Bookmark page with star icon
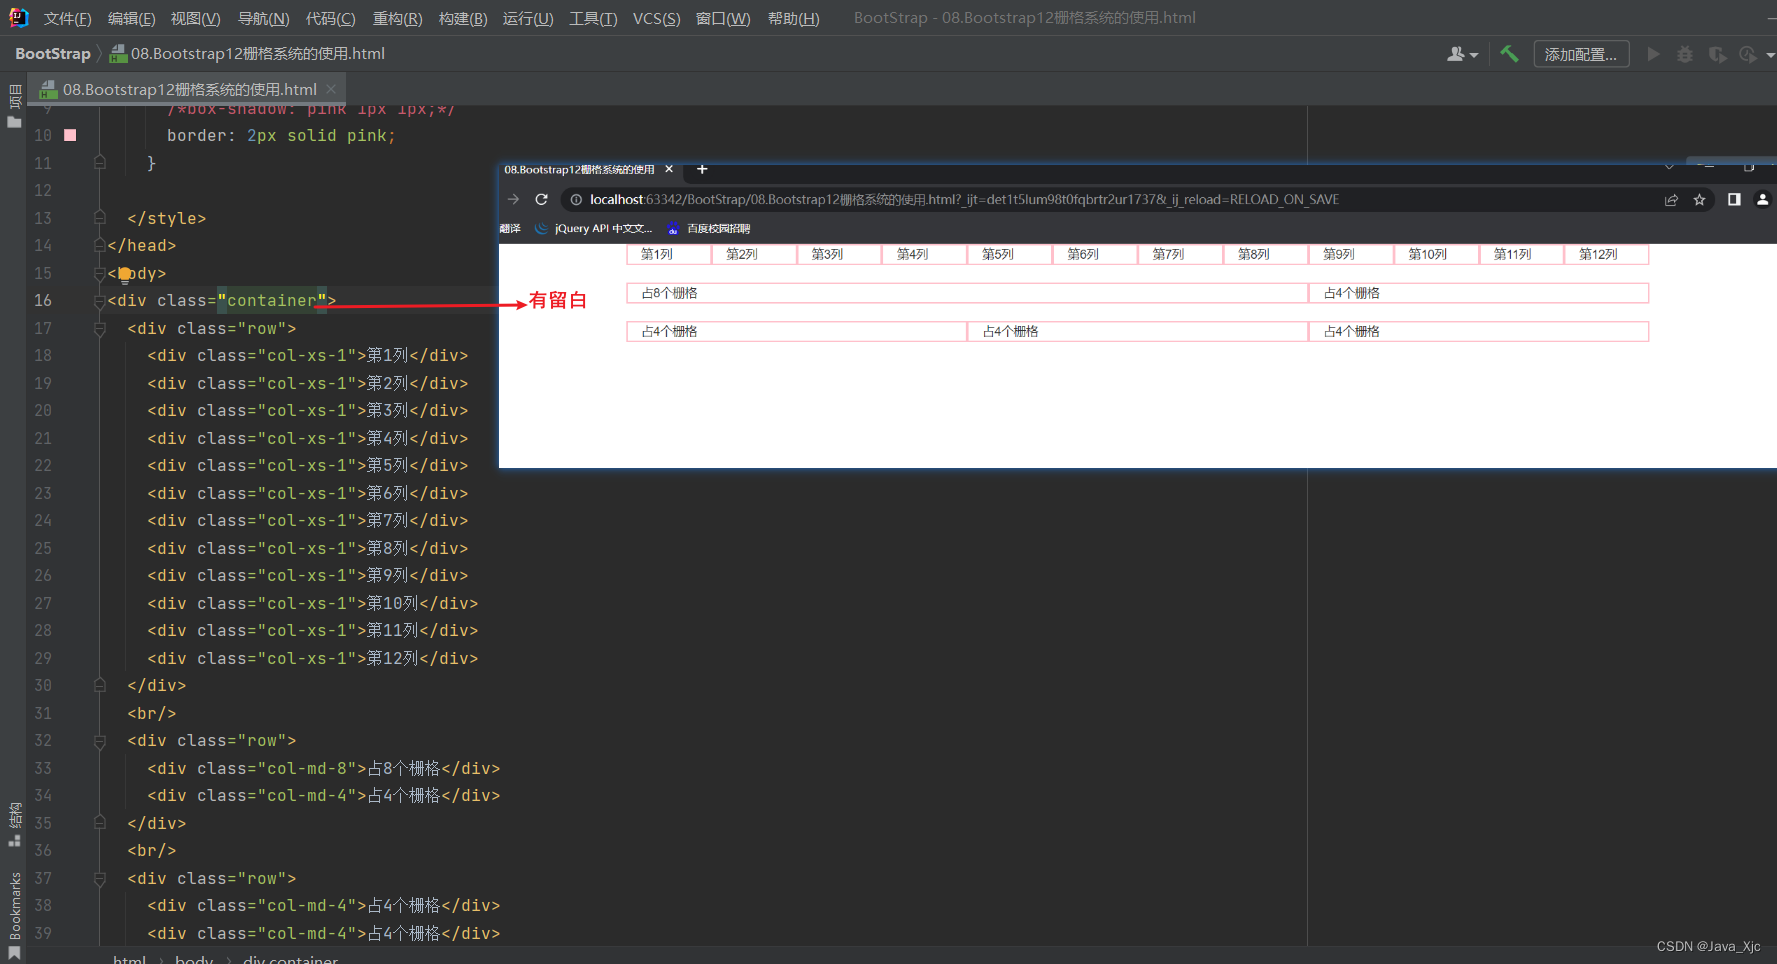1777x964 pixels. tap(1699, 200)
